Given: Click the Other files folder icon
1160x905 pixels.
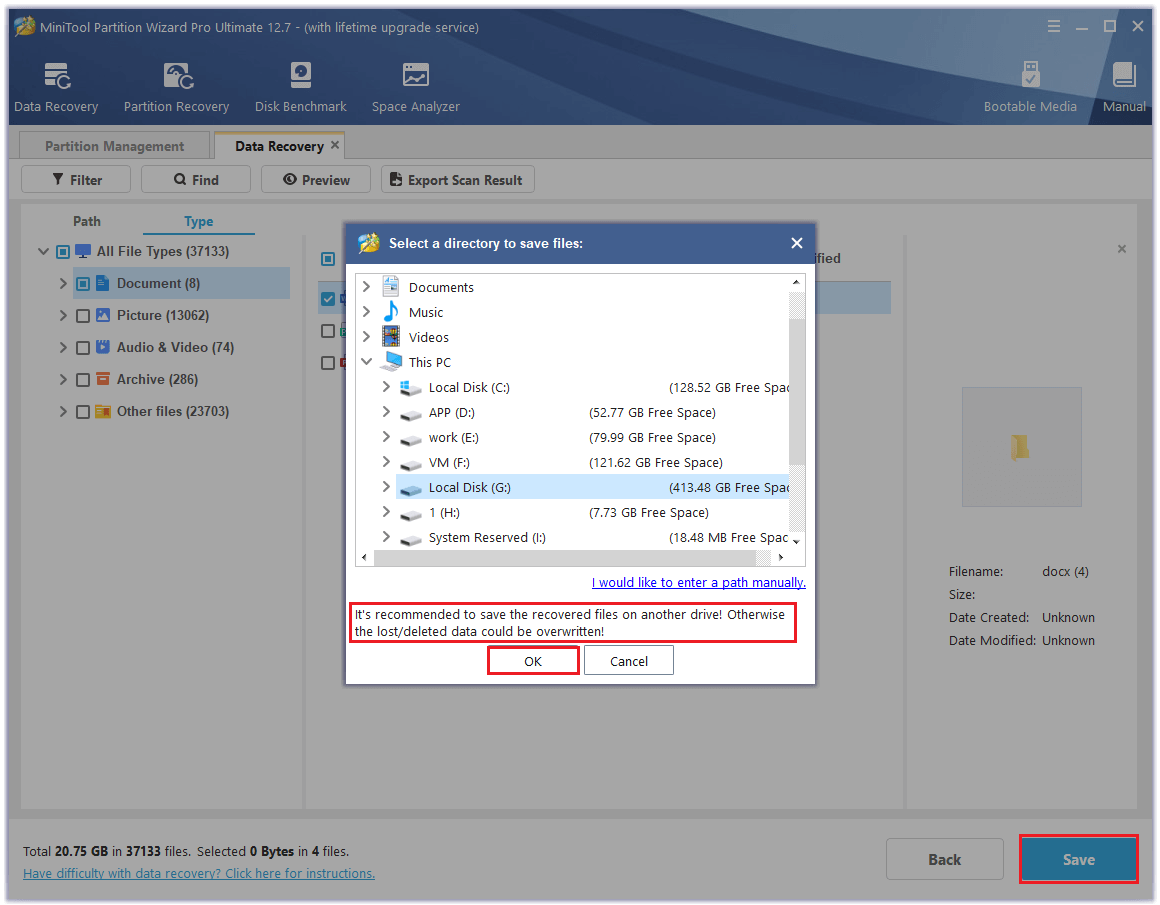Looking at the screenshot, I should (x=103, y=411).
